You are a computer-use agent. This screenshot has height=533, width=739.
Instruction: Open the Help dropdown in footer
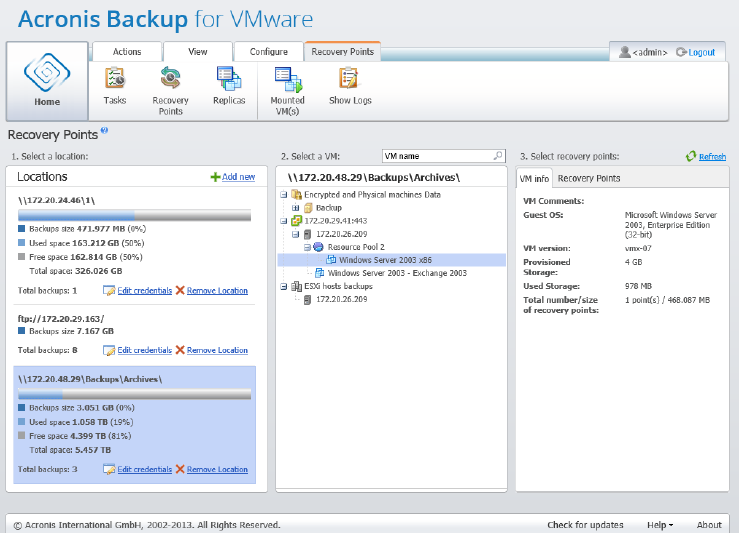[659, 525]
